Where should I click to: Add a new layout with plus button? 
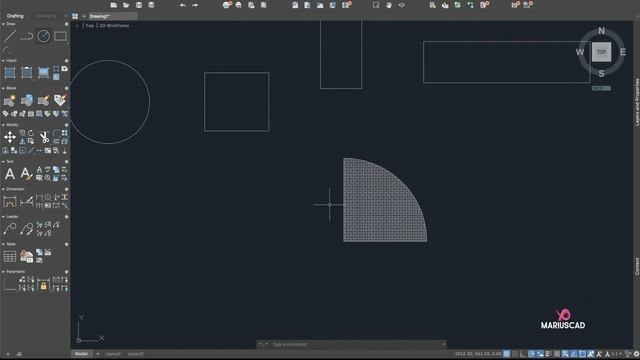coord(98,354)
